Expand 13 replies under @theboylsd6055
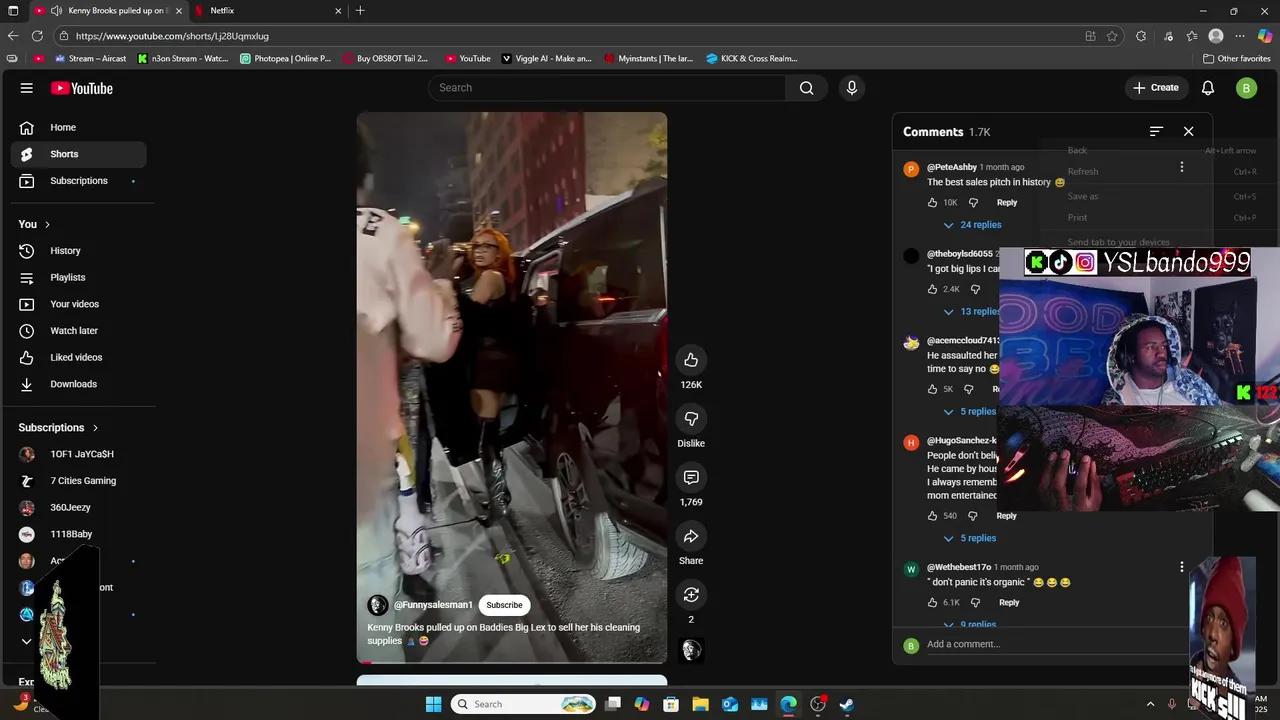 (x=970, y=312)
